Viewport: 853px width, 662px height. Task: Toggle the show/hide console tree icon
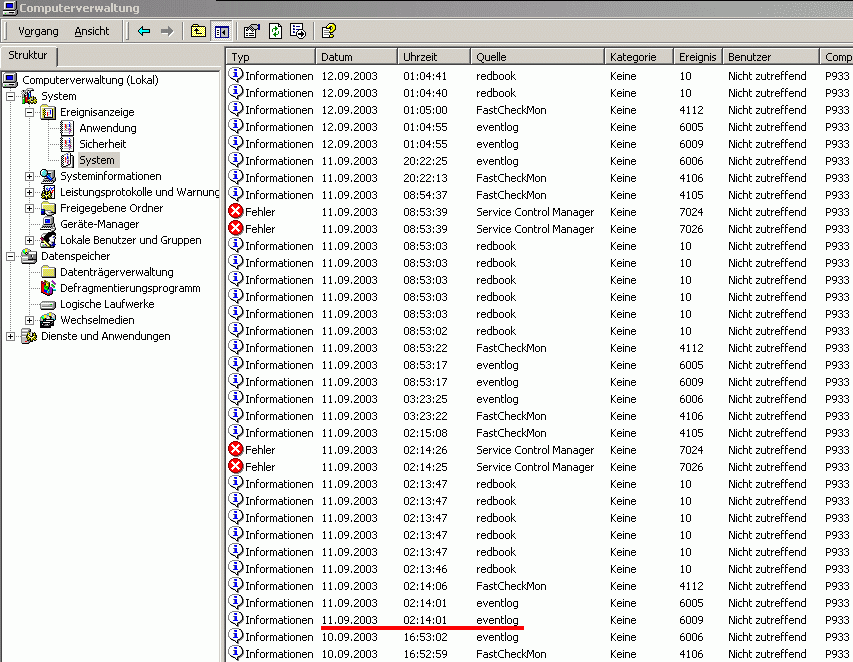tap(222, 32)
